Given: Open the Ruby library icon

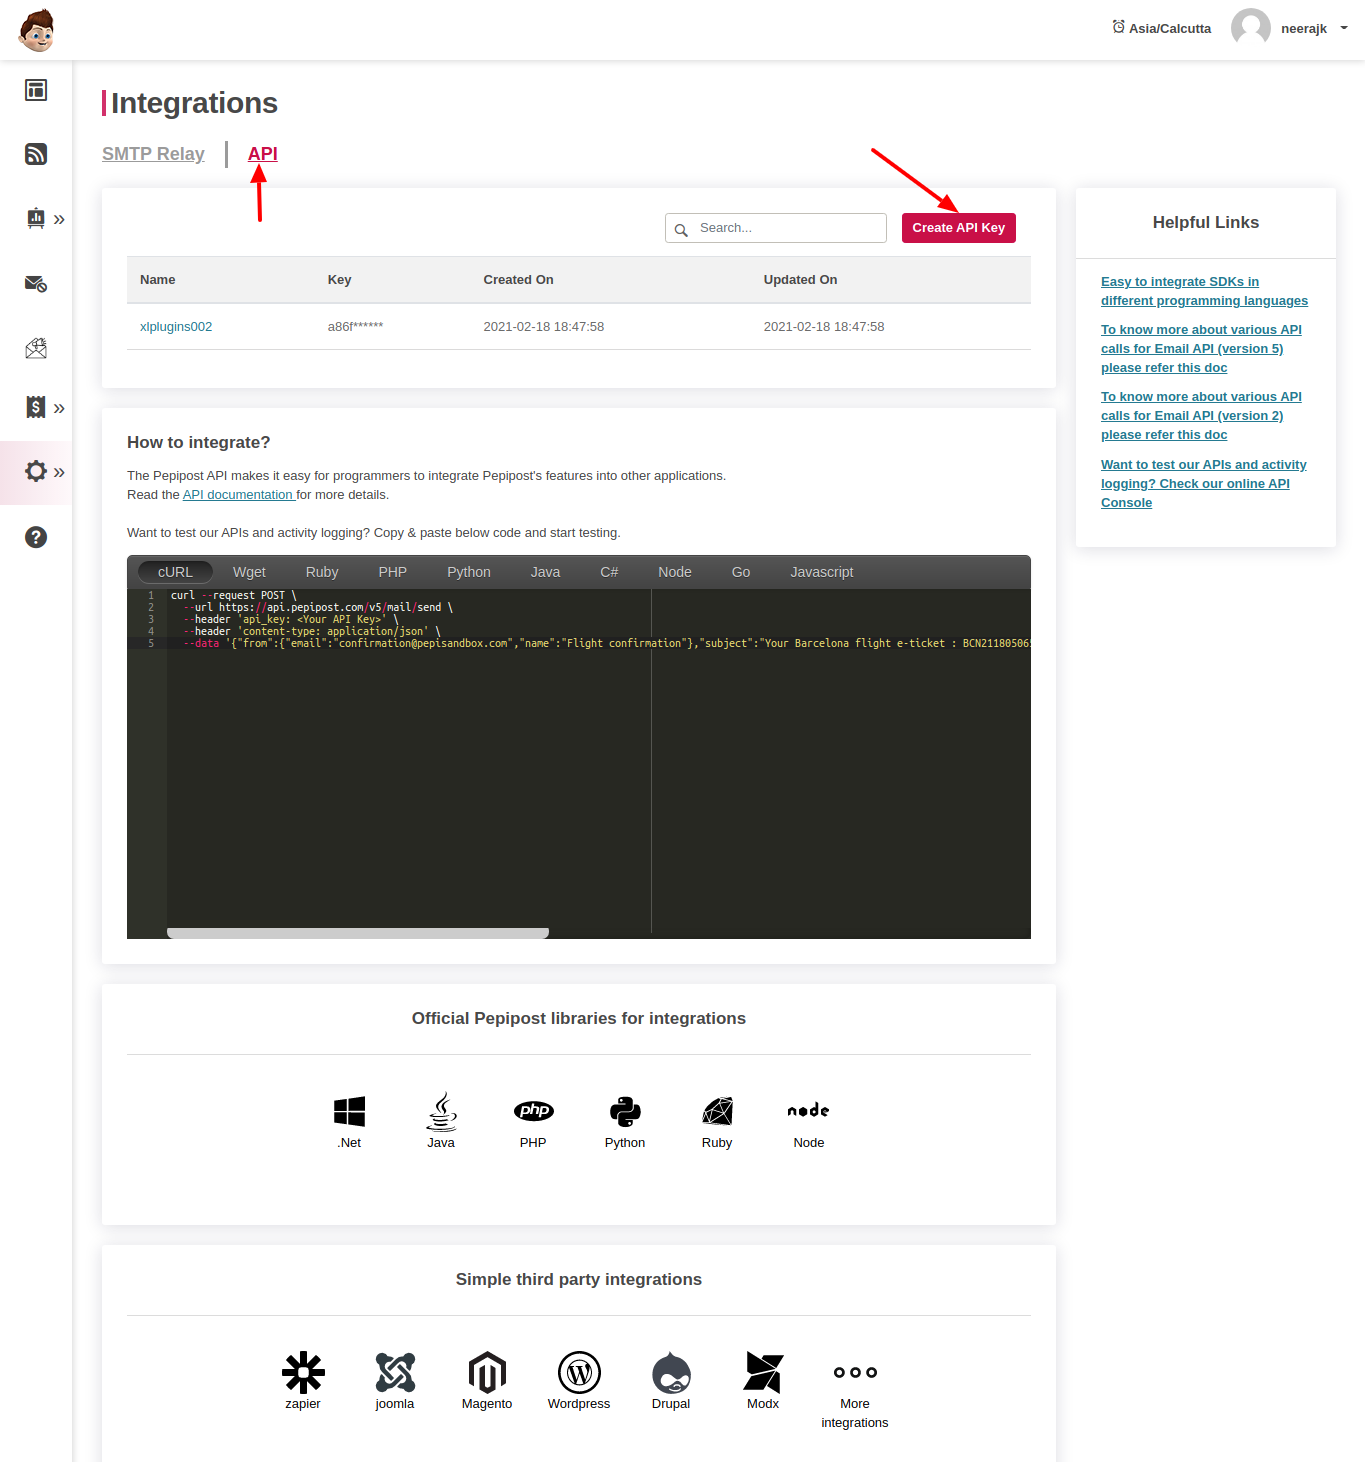Looking at the screenshot, I should click(x=717, y=1111).
